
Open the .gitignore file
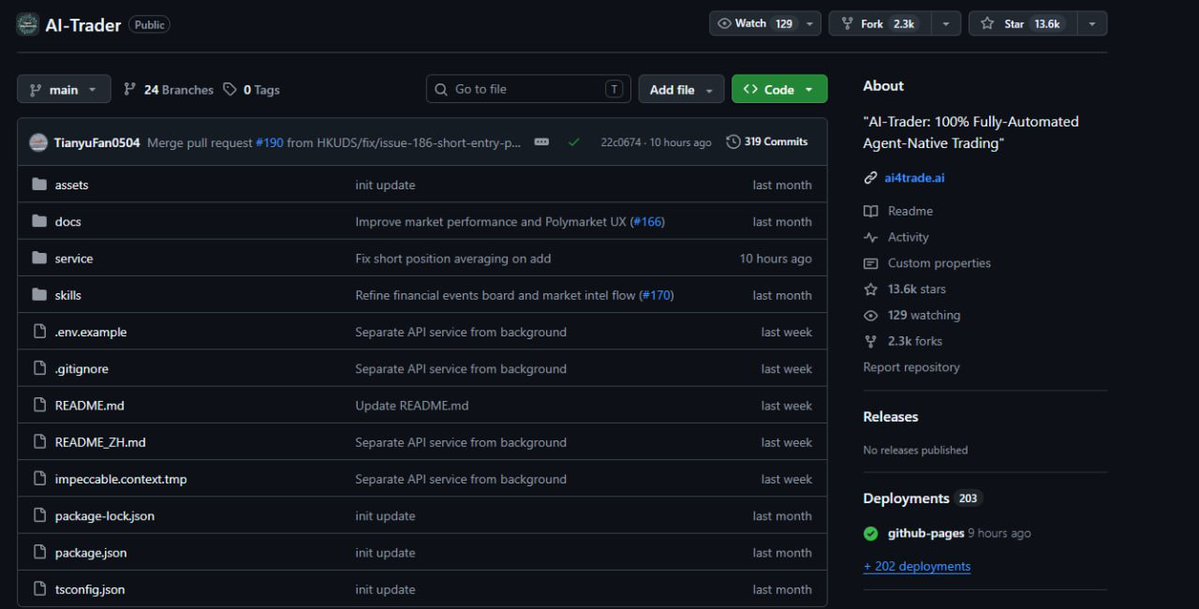click(82, 369)
